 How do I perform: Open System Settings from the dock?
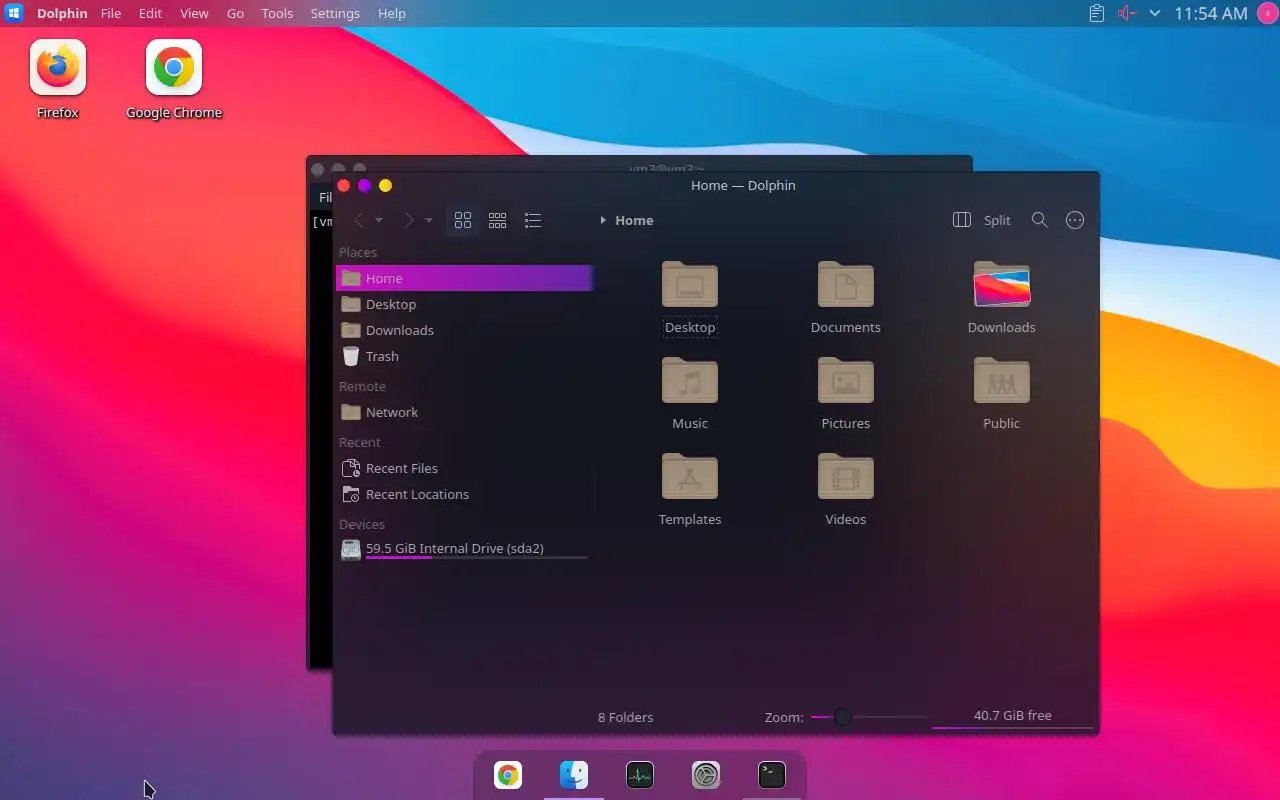tap(706, 775)
